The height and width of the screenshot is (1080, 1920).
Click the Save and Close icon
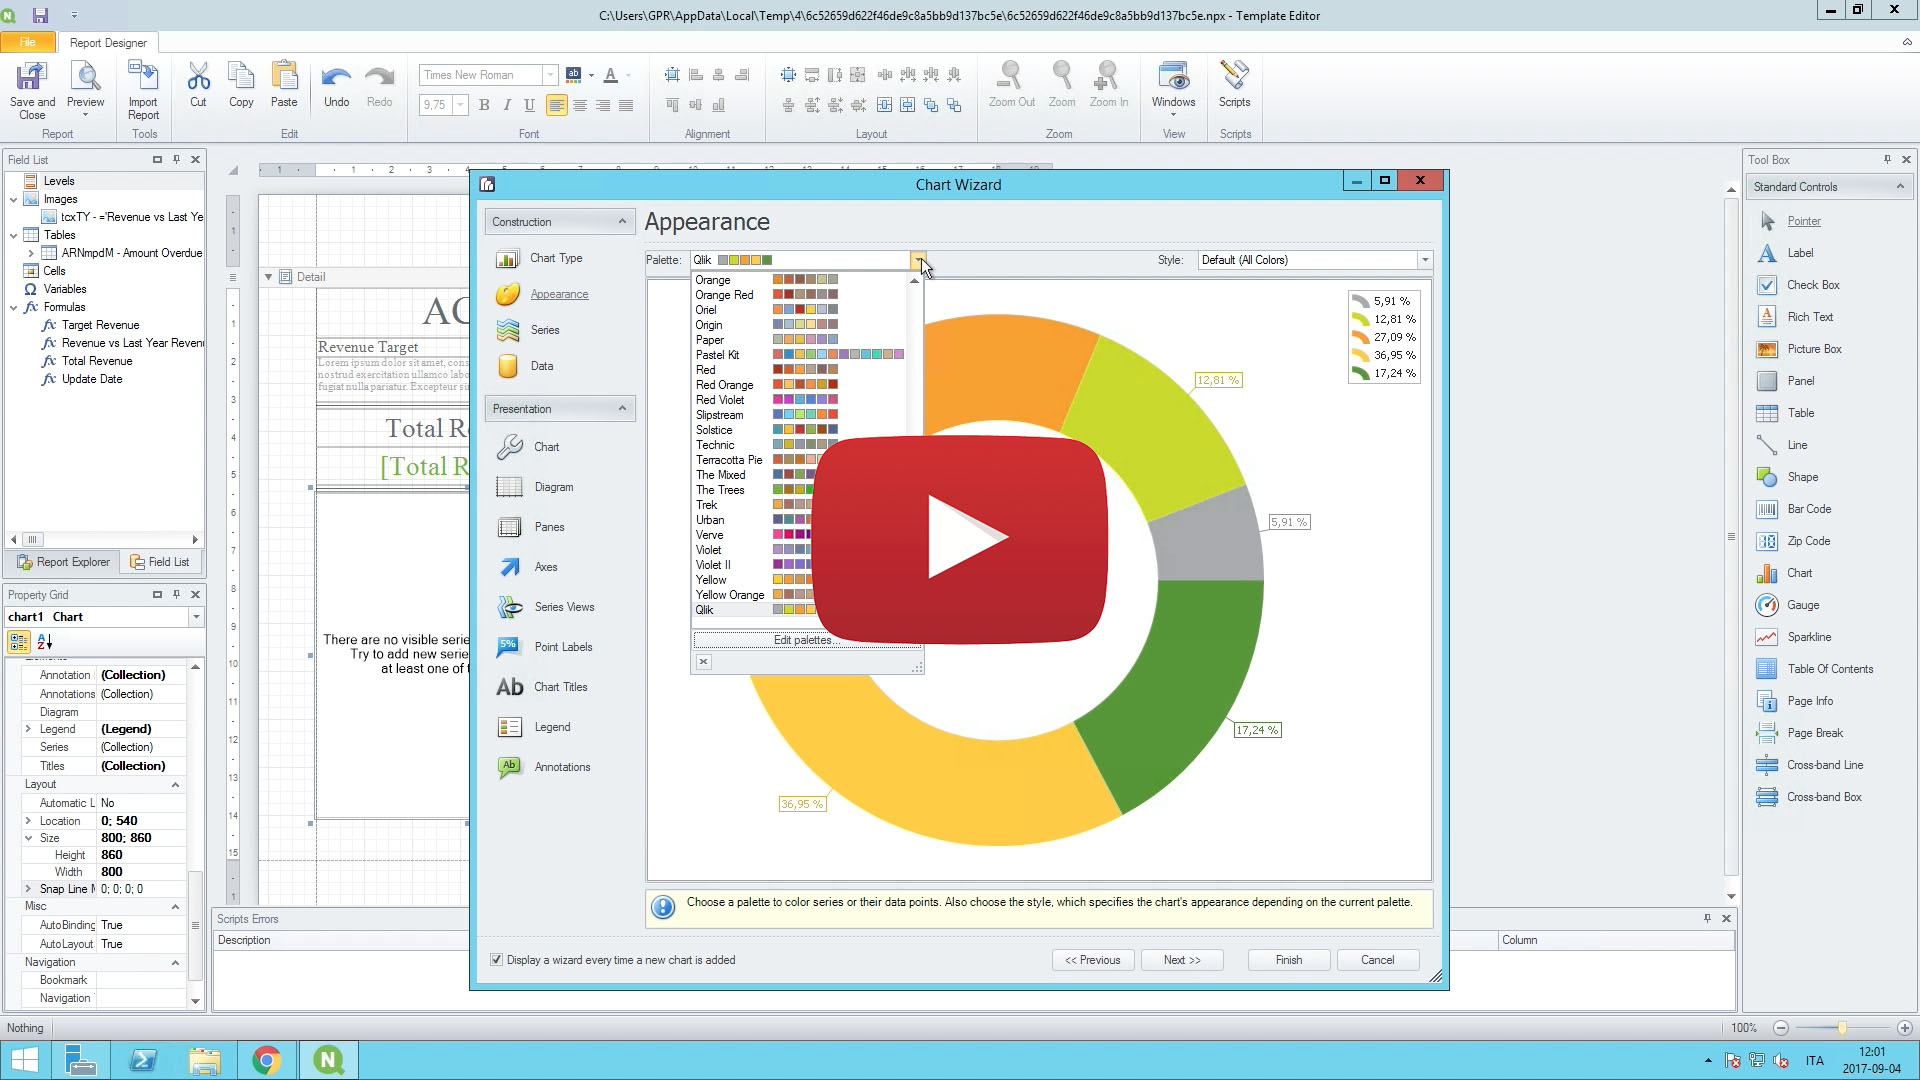coord(32,78)
